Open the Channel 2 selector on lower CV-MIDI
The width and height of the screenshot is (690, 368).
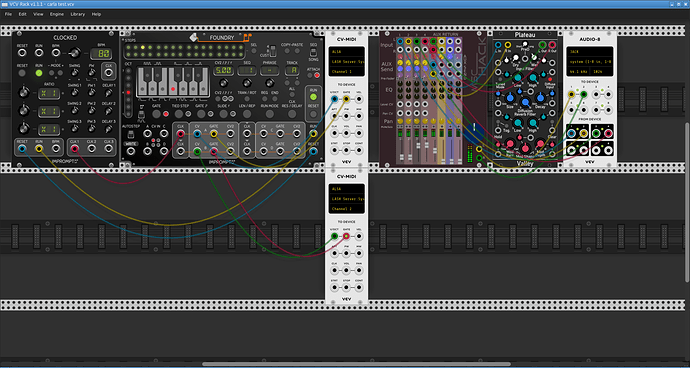coord(346,209)
